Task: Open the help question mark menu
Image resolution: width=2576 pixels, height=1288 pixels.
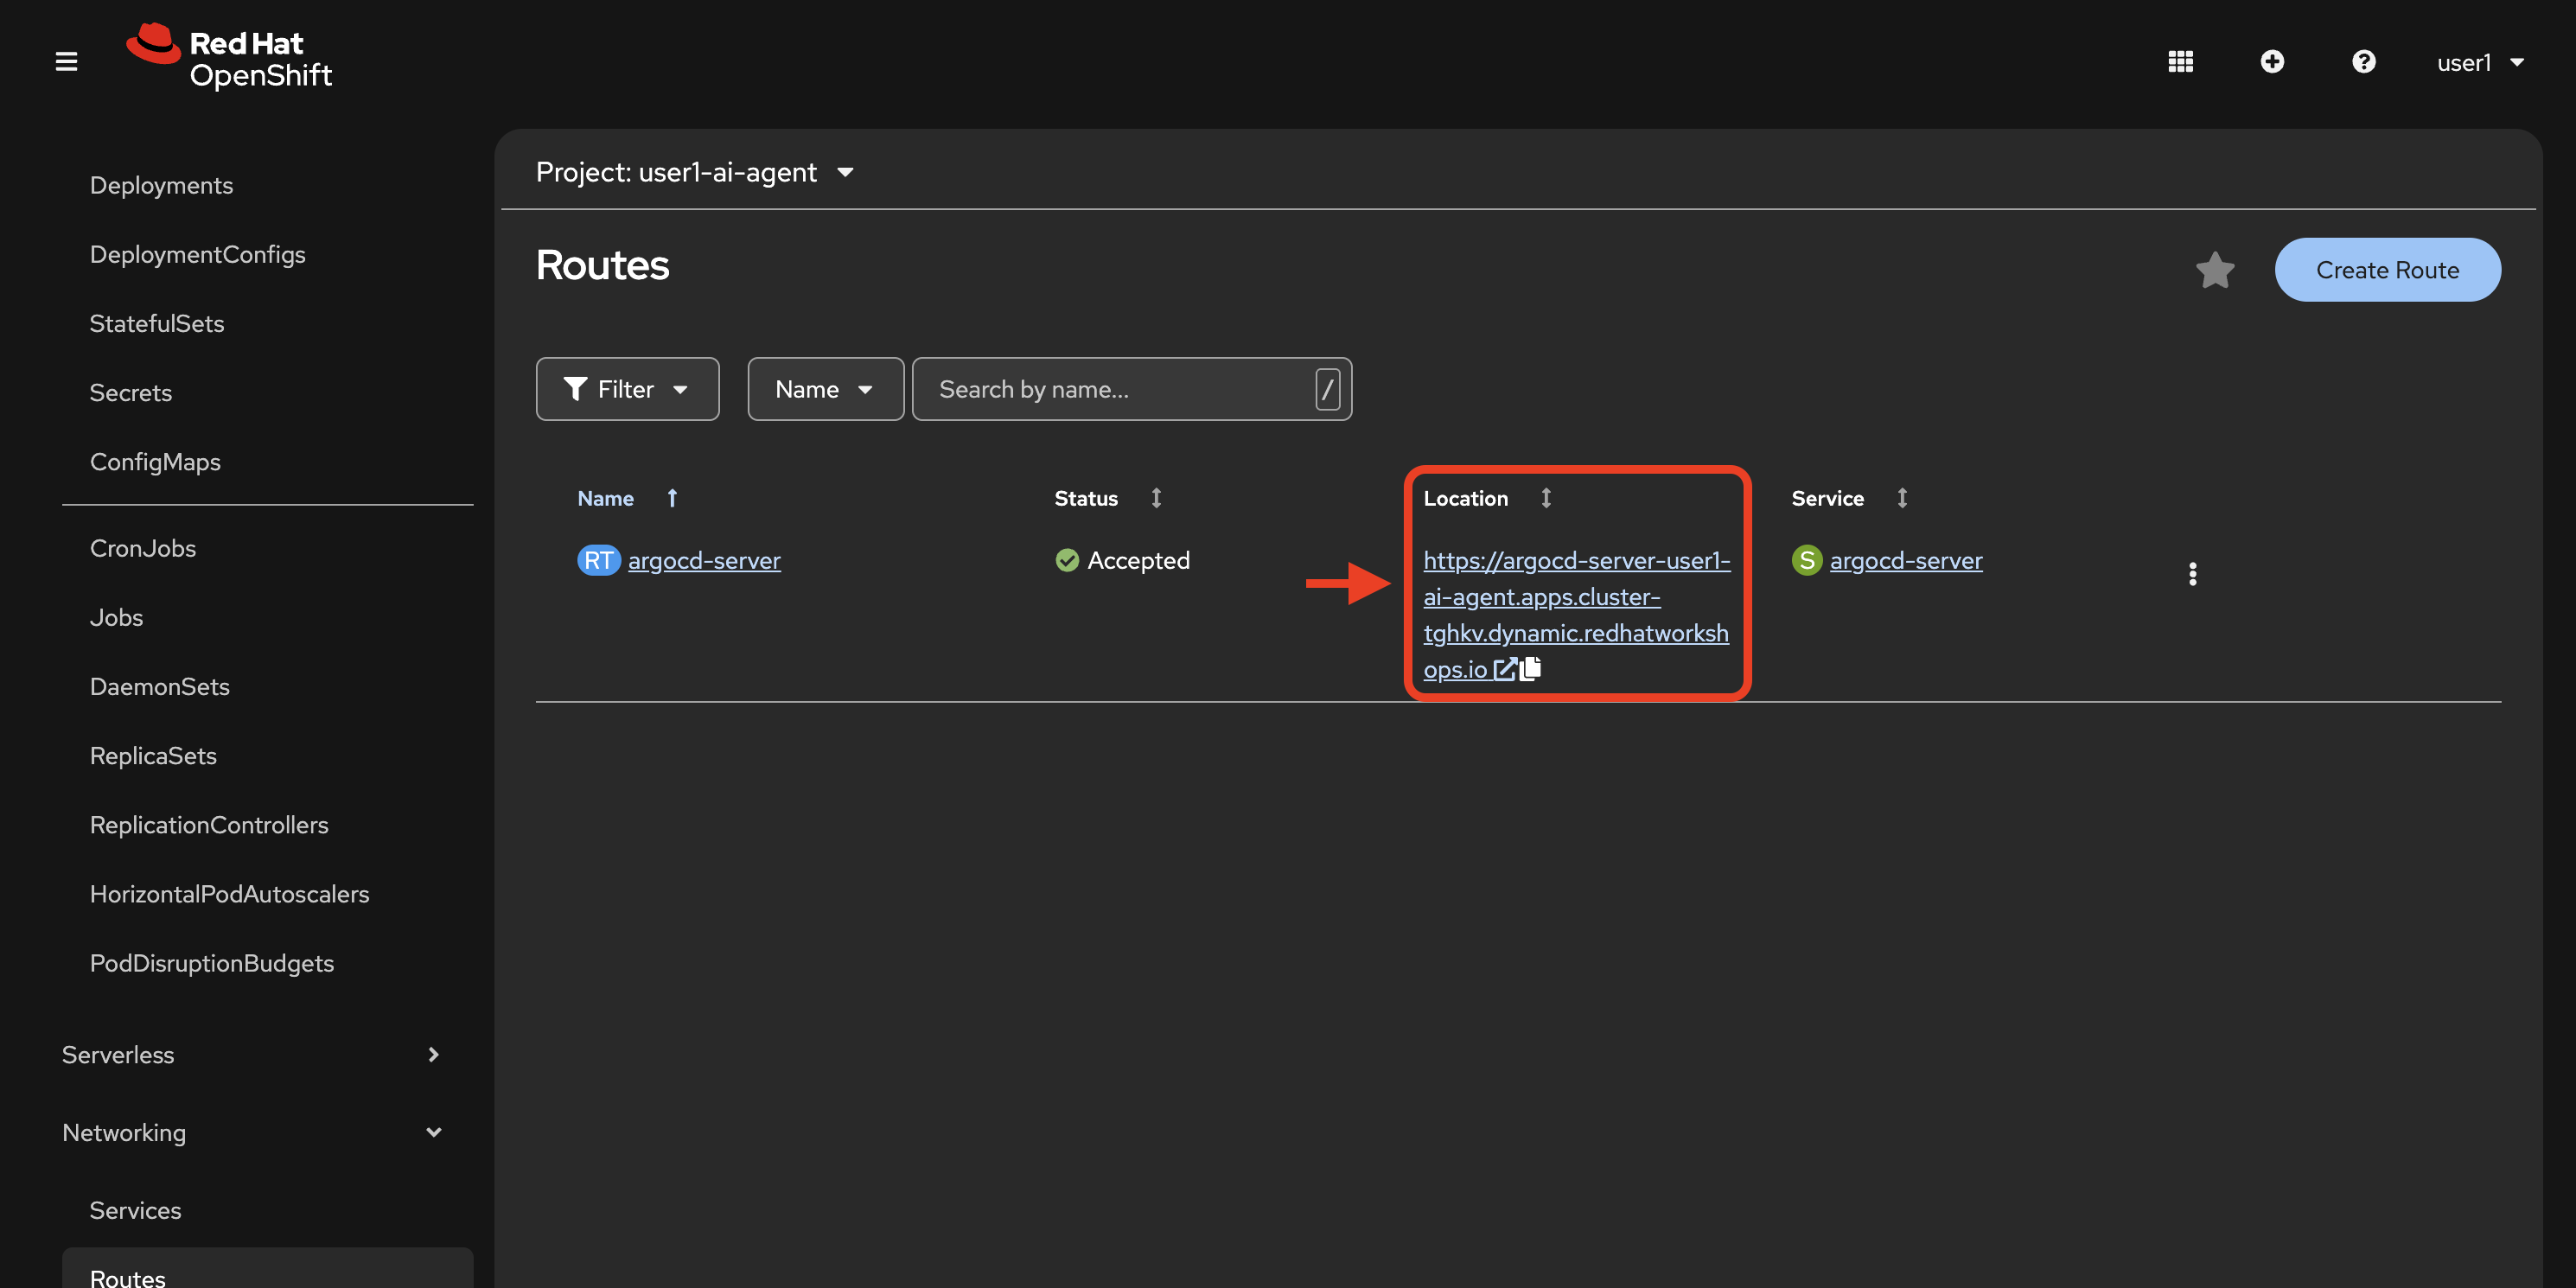Action: click(x=2363, y=62)
